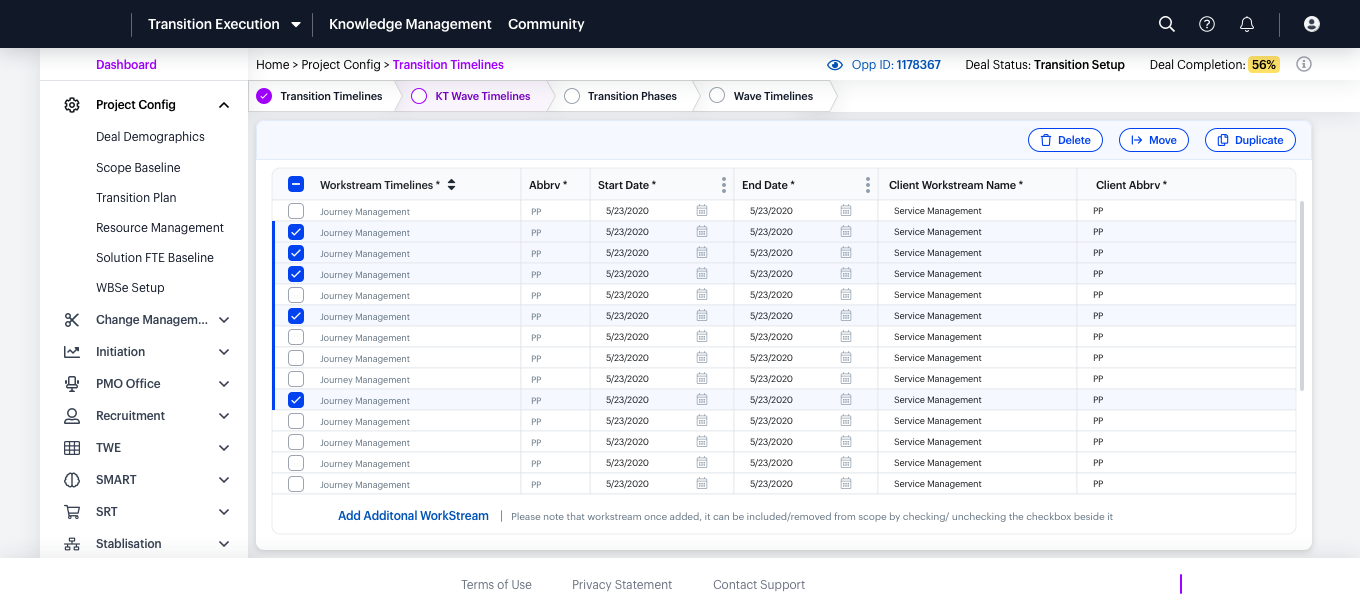Click the Stablisation network icon
1360x606 pixels.
[x=72, y=544]
